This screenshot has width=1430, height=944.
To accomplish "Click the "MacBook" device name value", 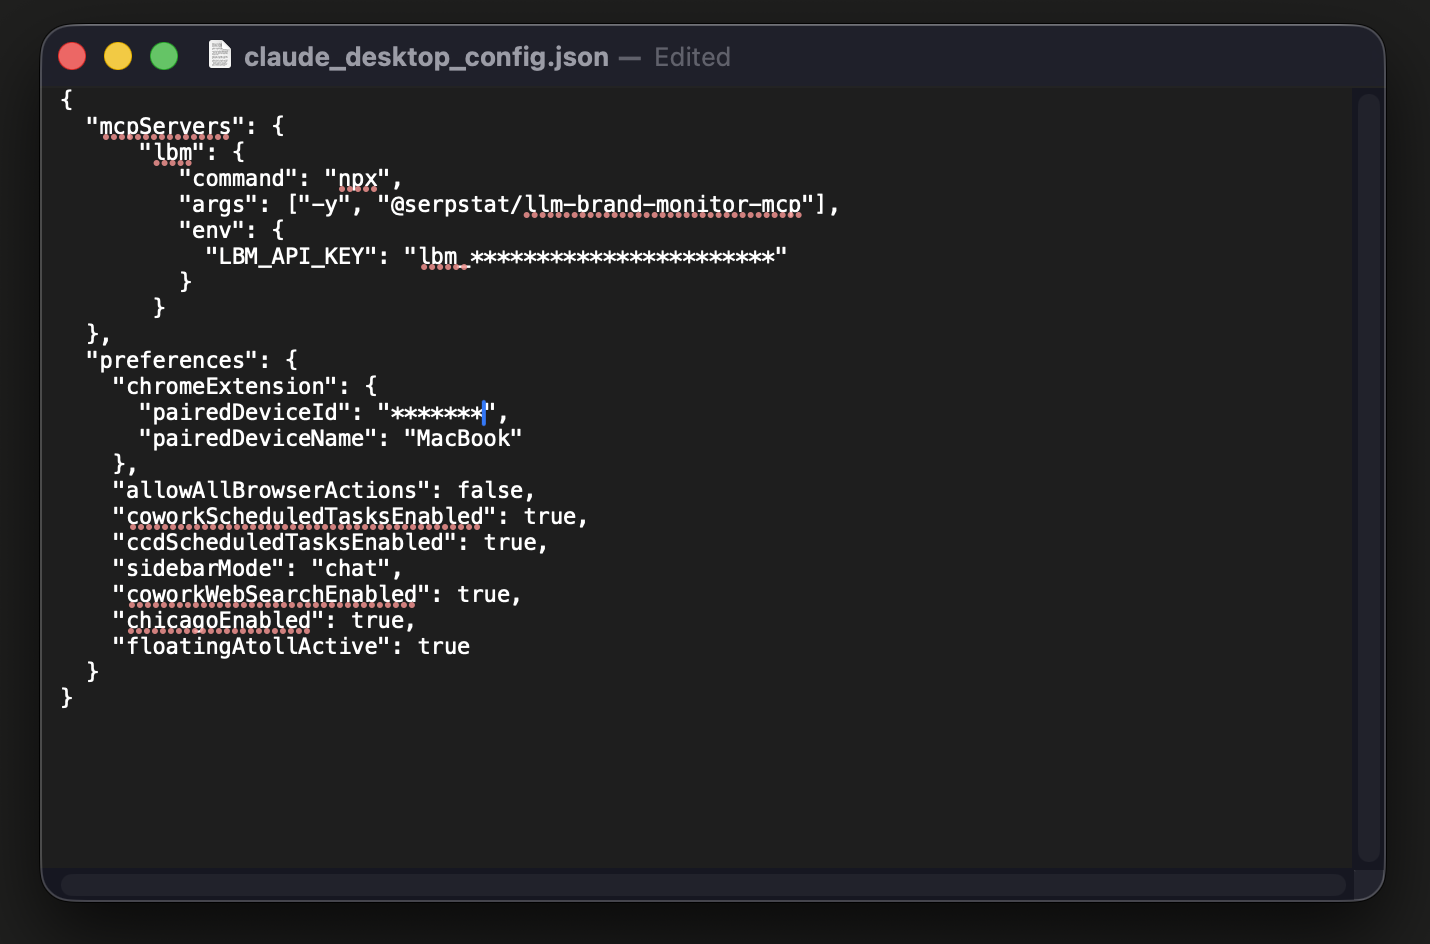I will coord(463,438).
